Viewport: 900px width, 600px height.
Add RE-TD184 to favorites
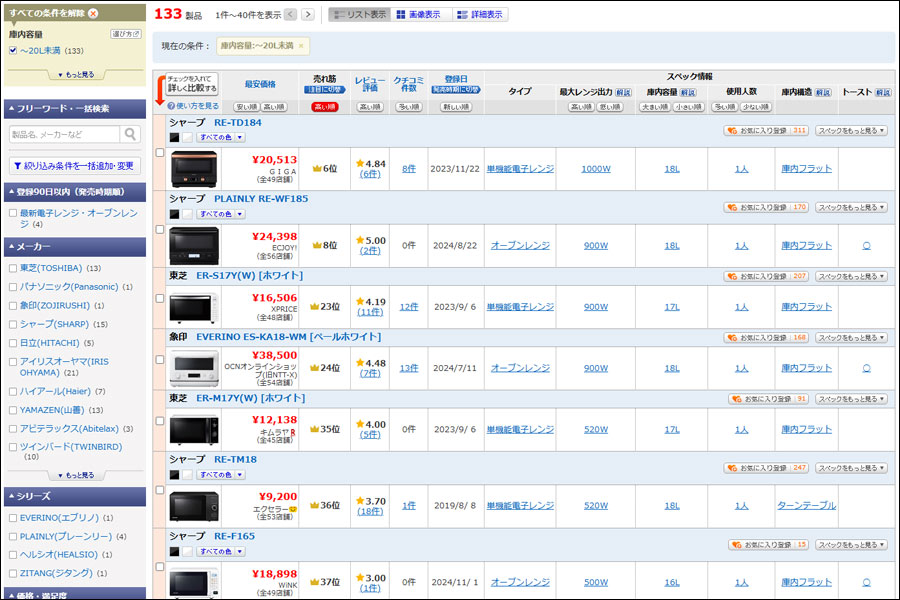(766, 131)
